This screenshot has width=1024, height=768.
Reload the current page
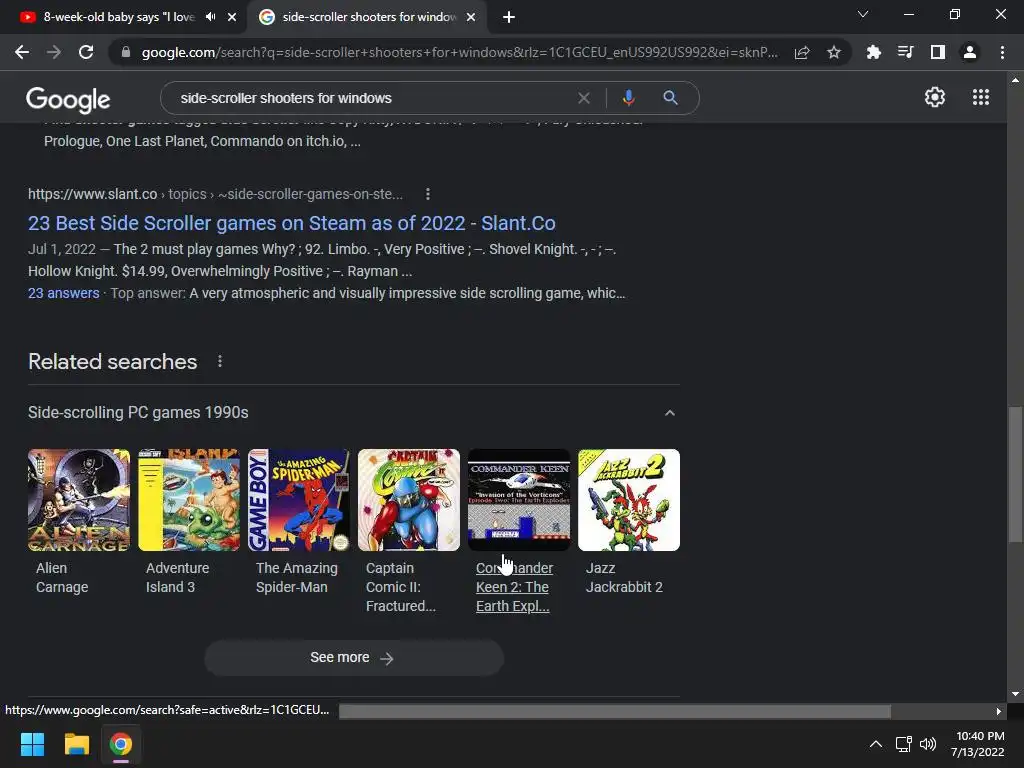(86, 52)
